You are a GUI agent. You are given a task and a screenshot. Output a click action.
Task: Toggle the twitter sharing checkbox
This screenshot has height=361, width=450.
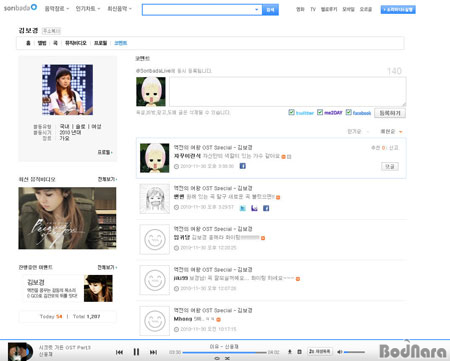pos(291,112)
